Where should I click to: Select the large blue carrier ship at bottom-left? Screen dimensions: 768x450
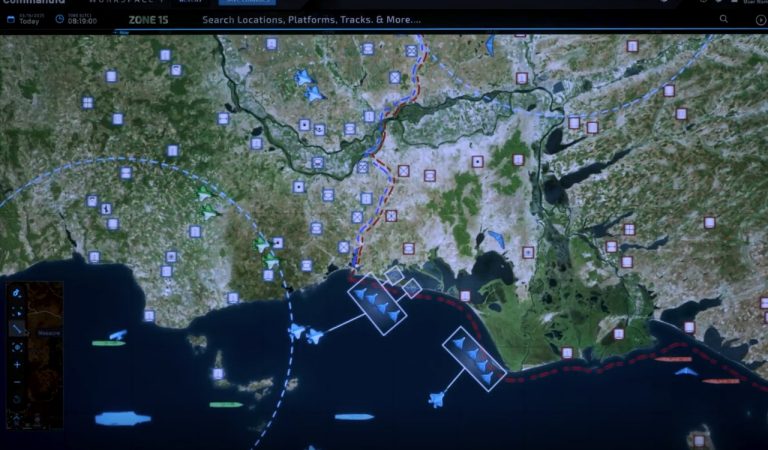pos(122,418)
